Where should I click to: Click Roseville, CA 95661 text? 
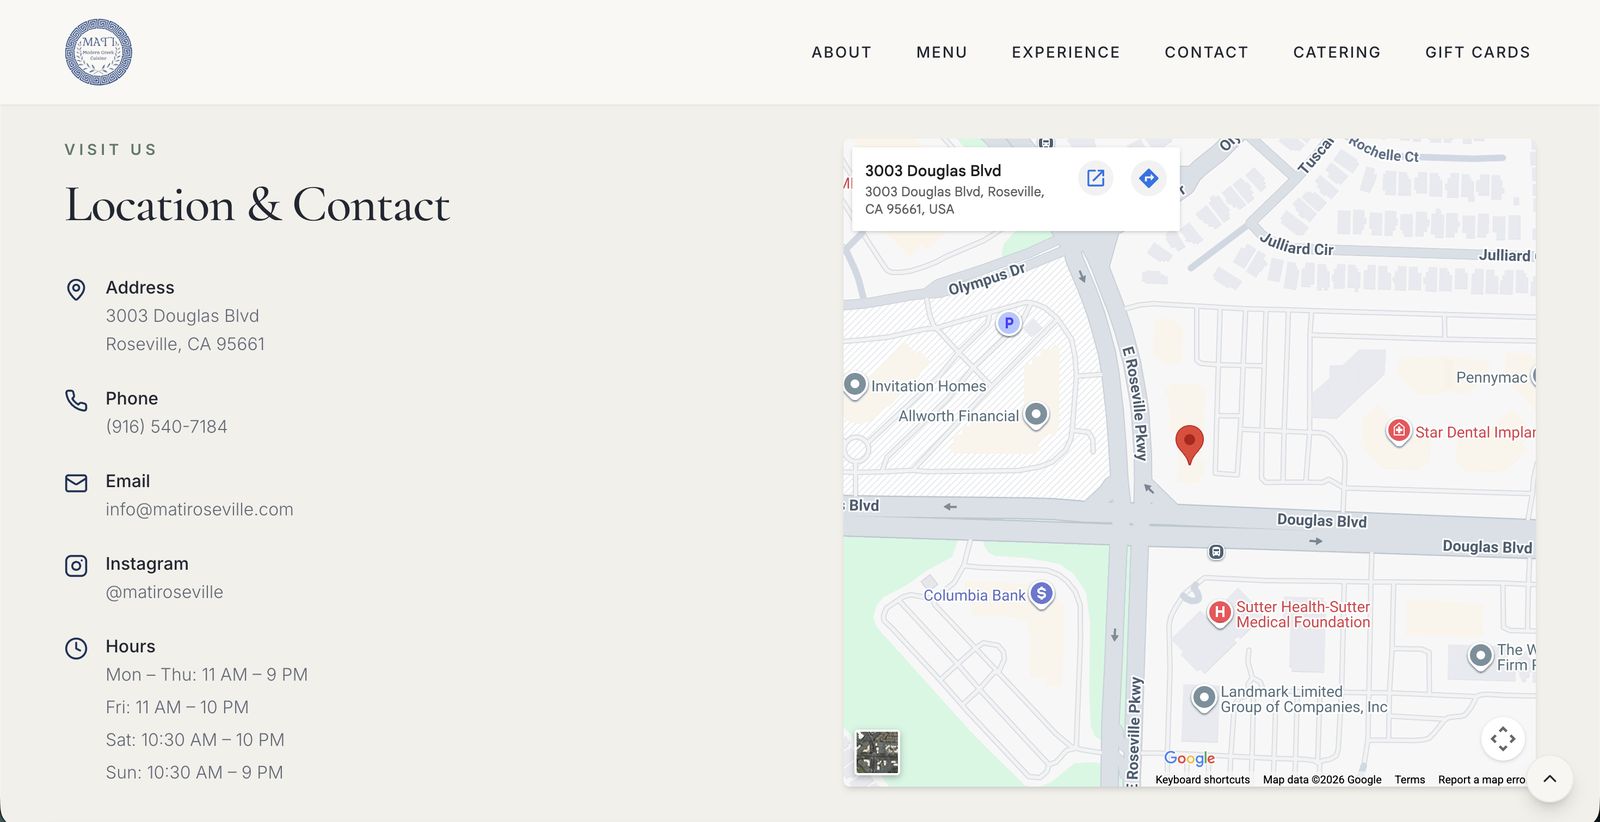186,344
